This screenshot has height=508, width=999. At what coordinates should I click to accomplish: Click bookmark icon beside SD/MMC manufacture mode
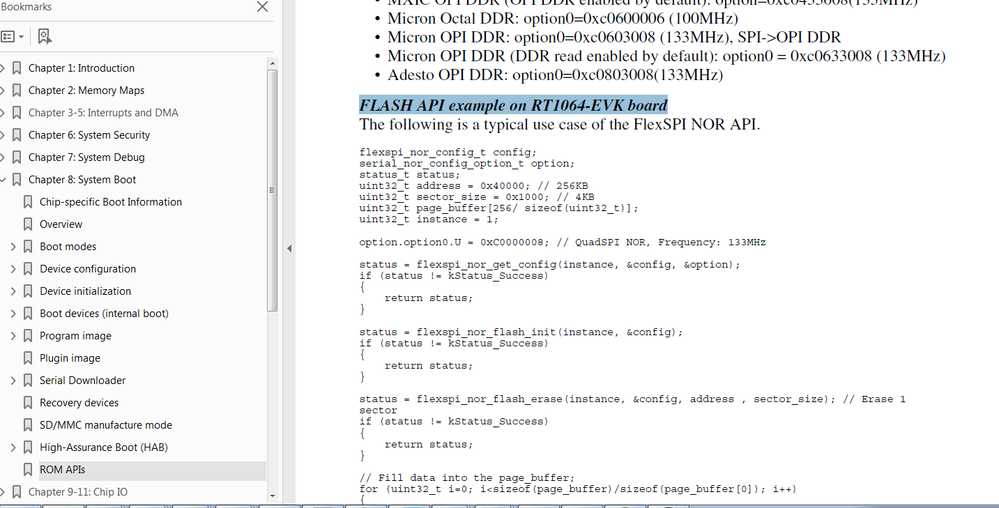click(27, 425)
